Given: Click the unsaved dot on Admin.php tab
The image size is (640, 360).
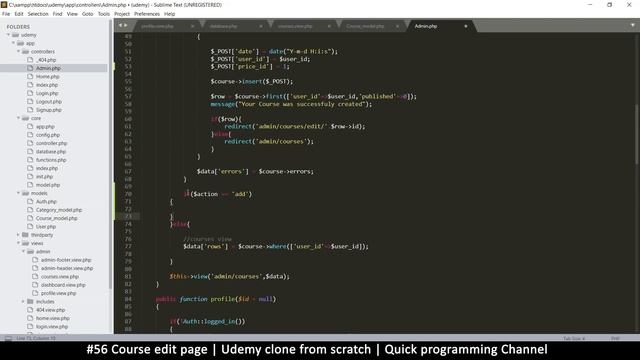Looking at the screenshot, I should 466,26.
